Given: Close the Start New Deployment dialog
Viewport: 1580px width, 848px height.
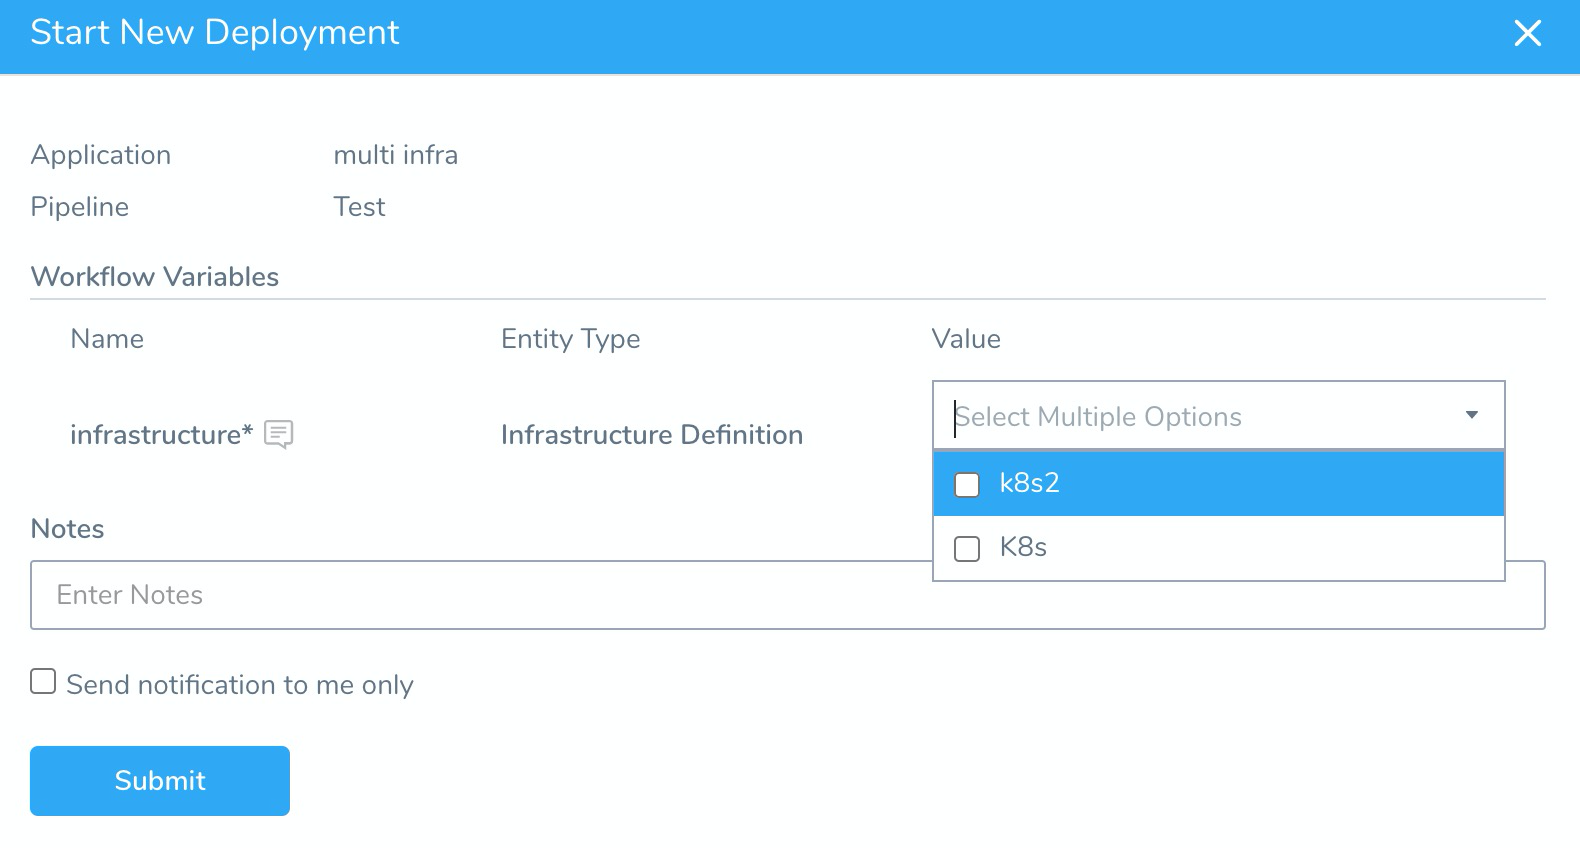Looking at the screenshot, I should click(1527, 33).
